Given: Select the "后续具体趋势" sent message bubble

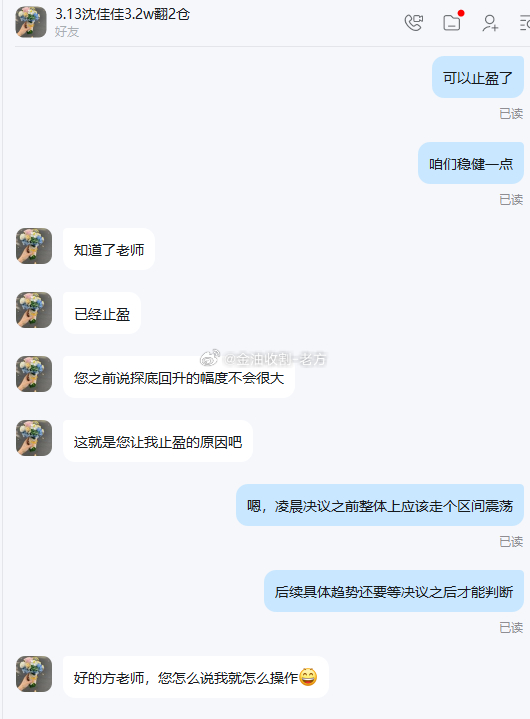Looking at the screenshot, I should (x=394, y=591).
